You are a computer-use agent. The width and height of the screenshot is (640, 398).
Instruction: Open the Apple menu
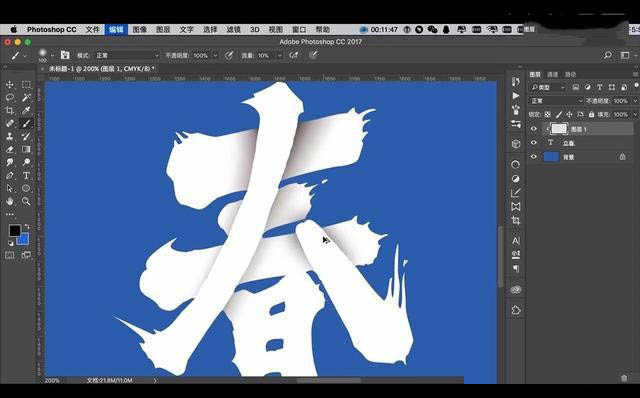(13, 29)
